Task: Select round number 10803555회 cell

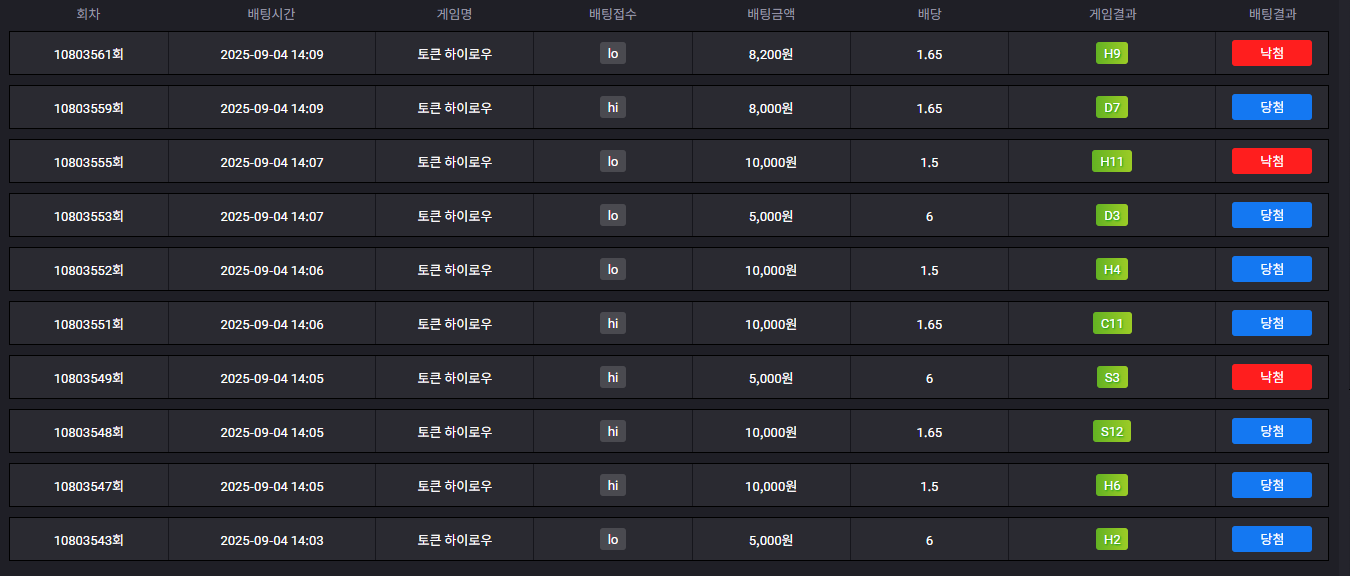Action: 89,161
